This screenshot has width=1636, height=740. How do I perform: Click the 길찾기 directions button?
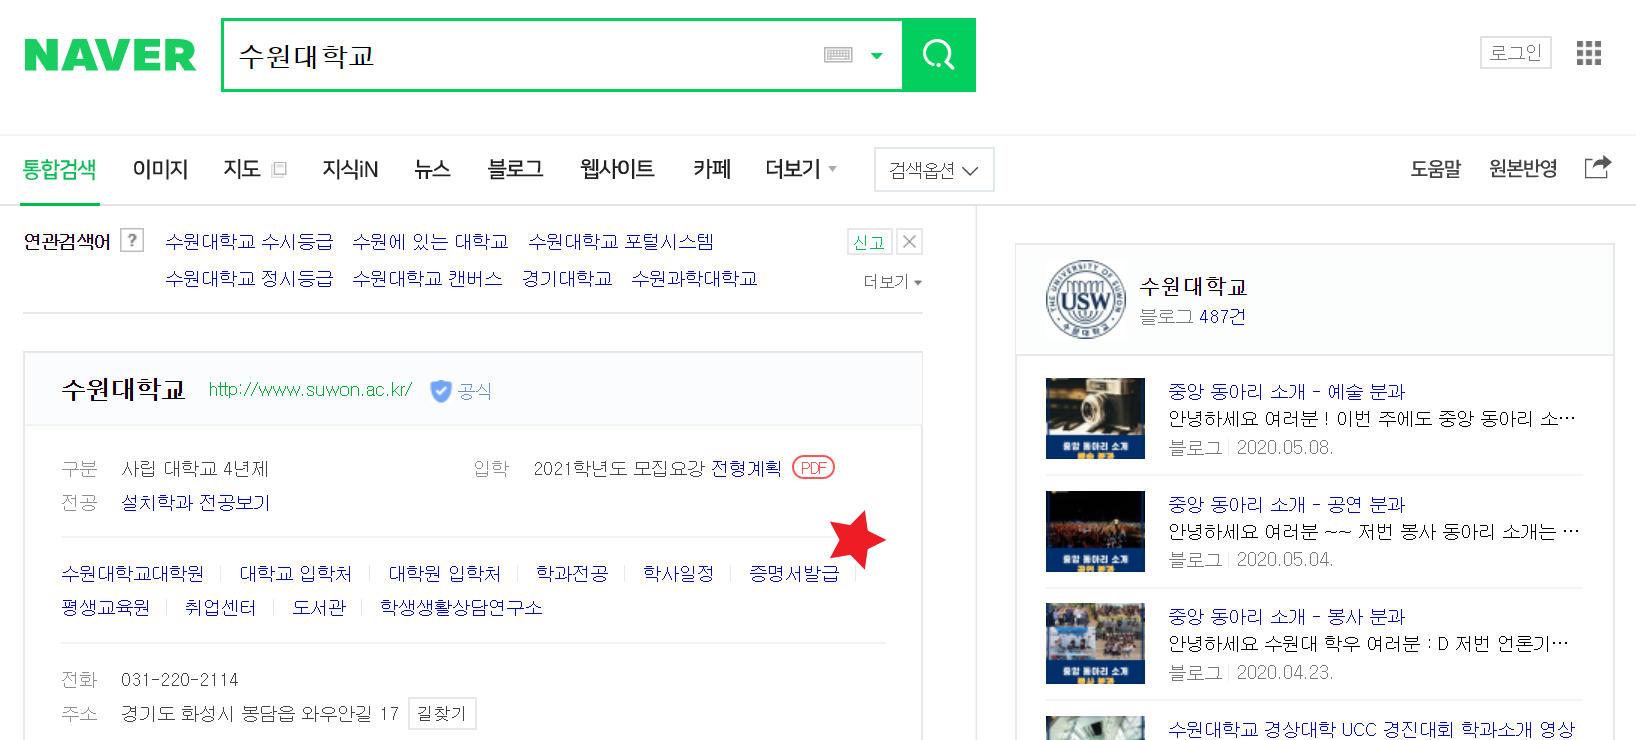tap(442, 713)
